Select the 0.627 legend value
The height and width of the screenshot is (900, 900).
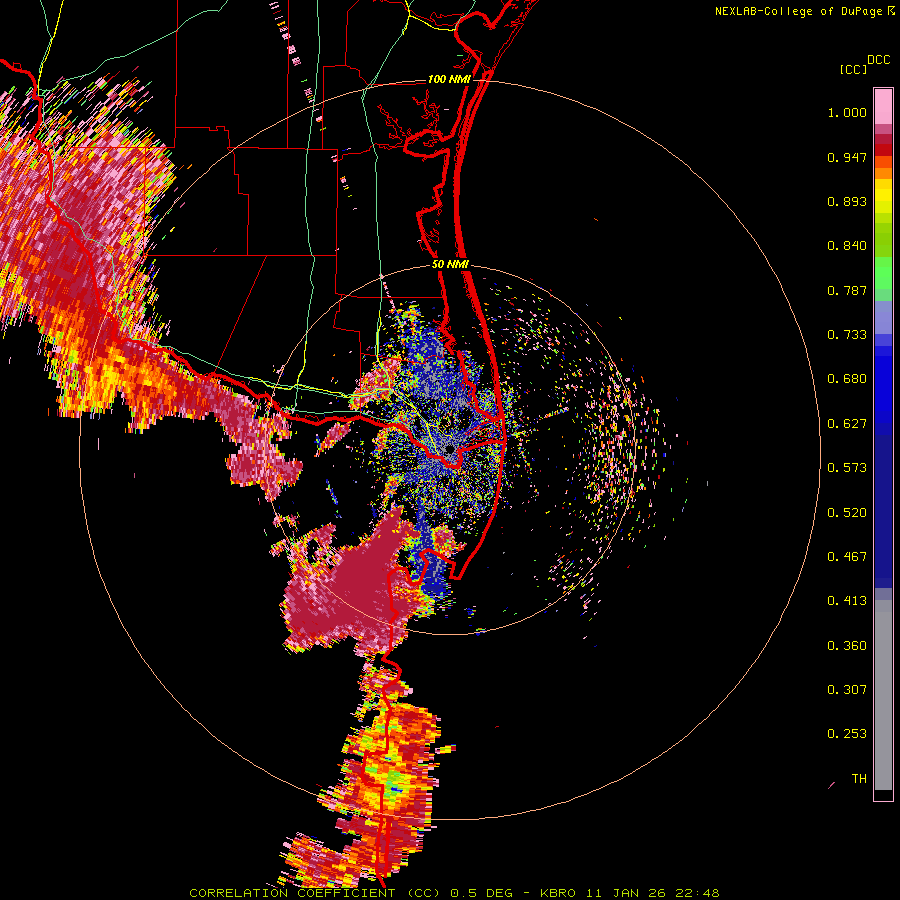click(x=847, y=424)
